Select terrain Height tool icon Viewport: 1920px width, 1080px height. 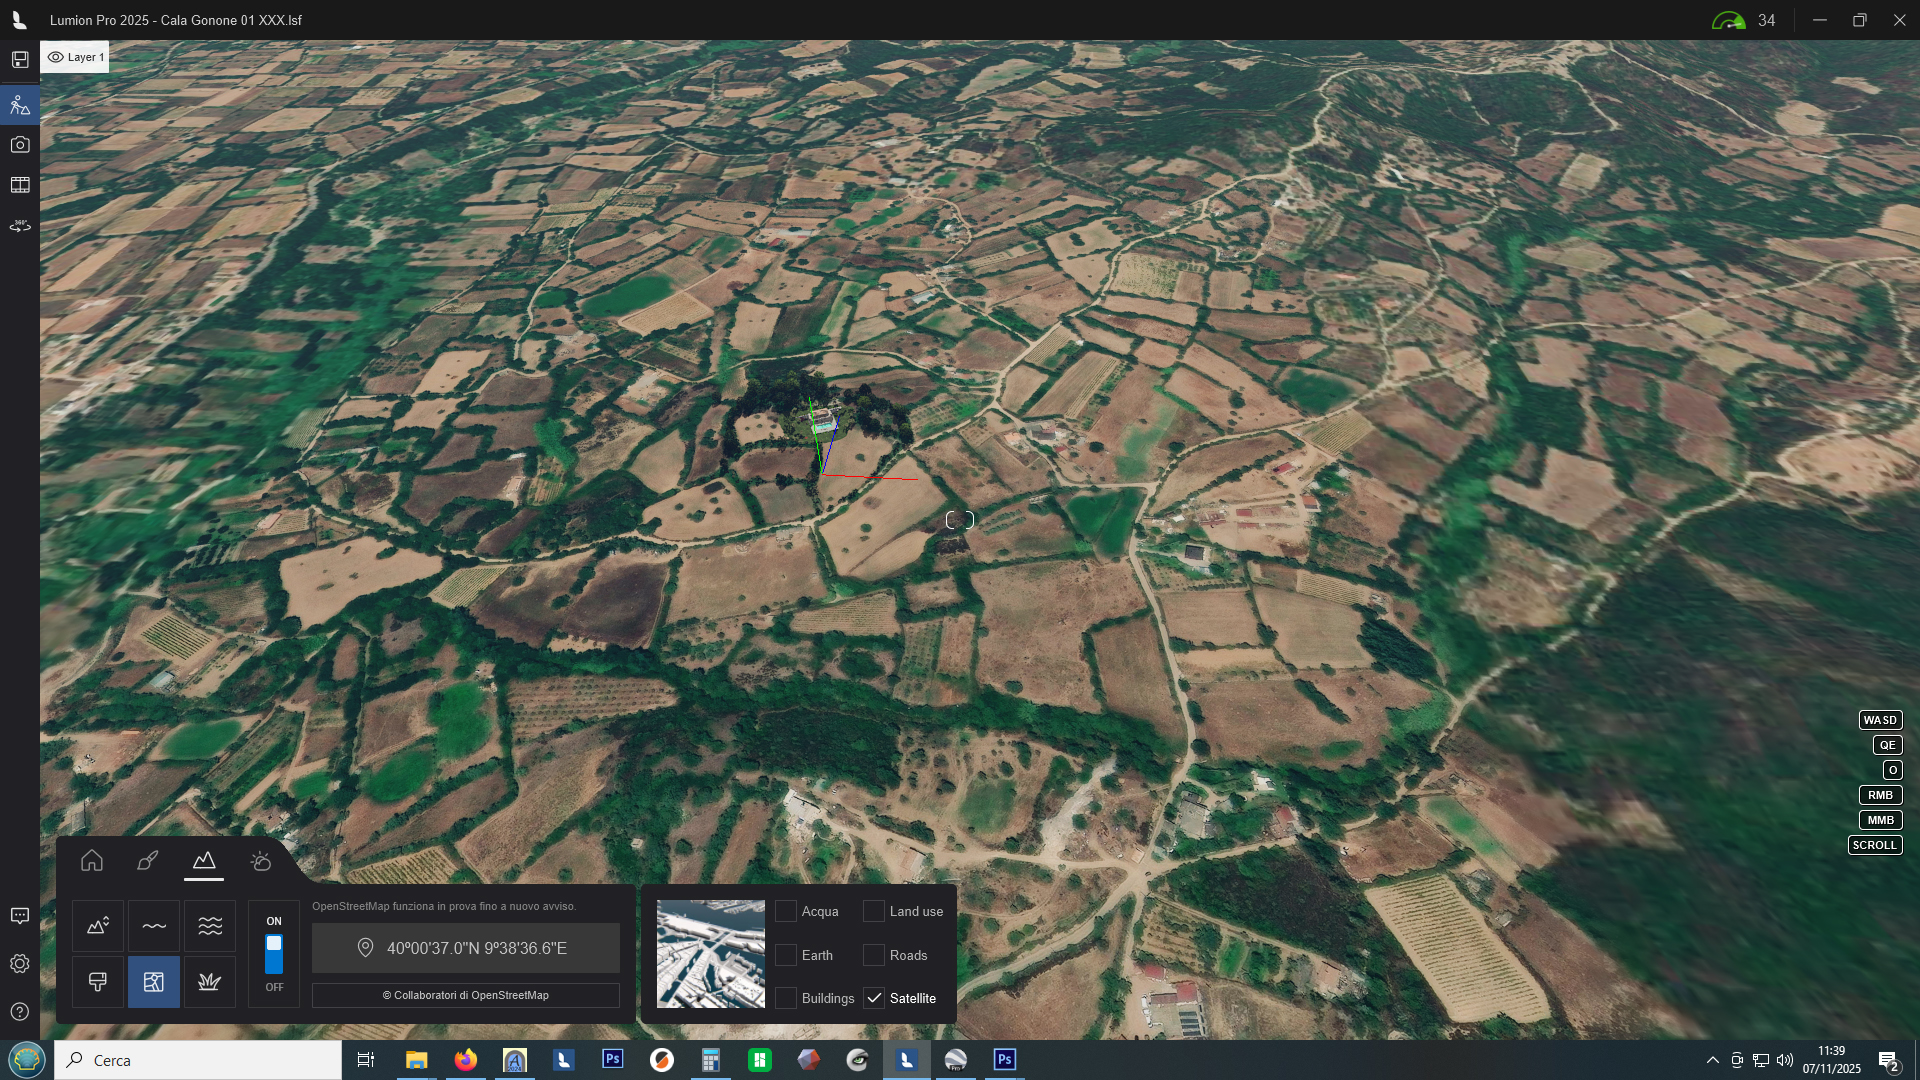click(98, 926)
